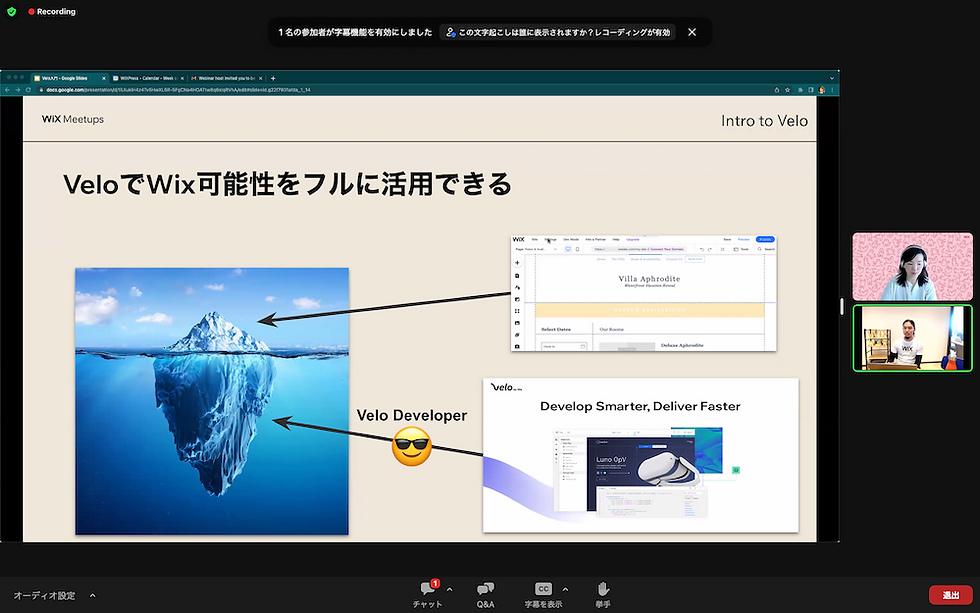Click the blue Publish button in Wix editor image
The width and height of the screenshot is (980, 613).
(765, 239)
